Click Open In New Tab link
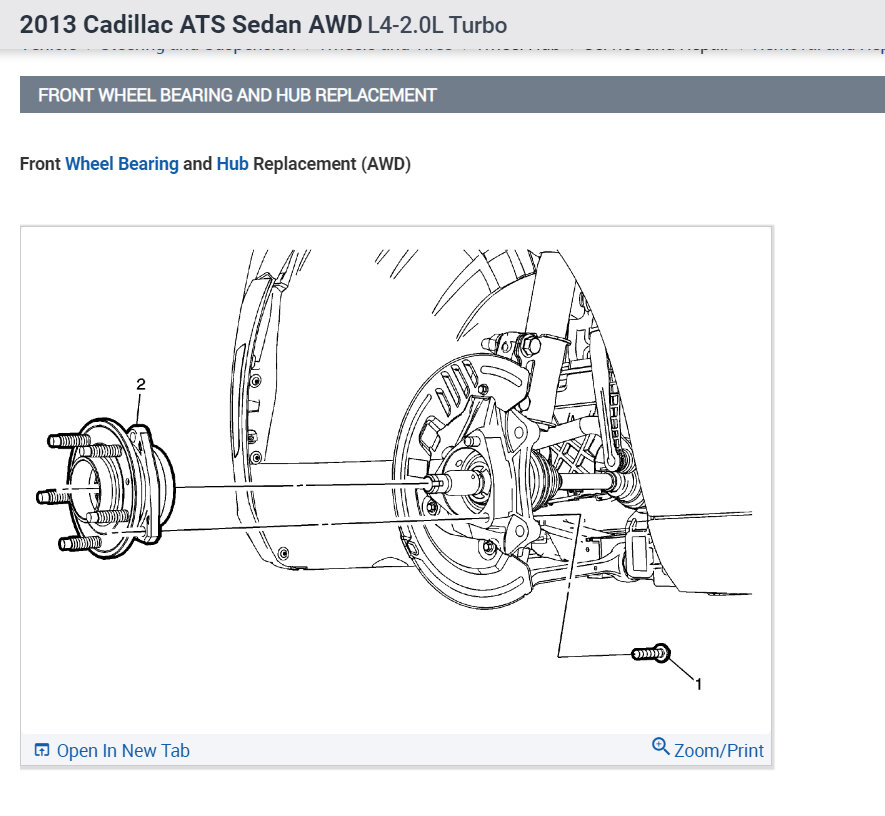The height and width of the screenshot is (816, 885). tap(123, 751)
